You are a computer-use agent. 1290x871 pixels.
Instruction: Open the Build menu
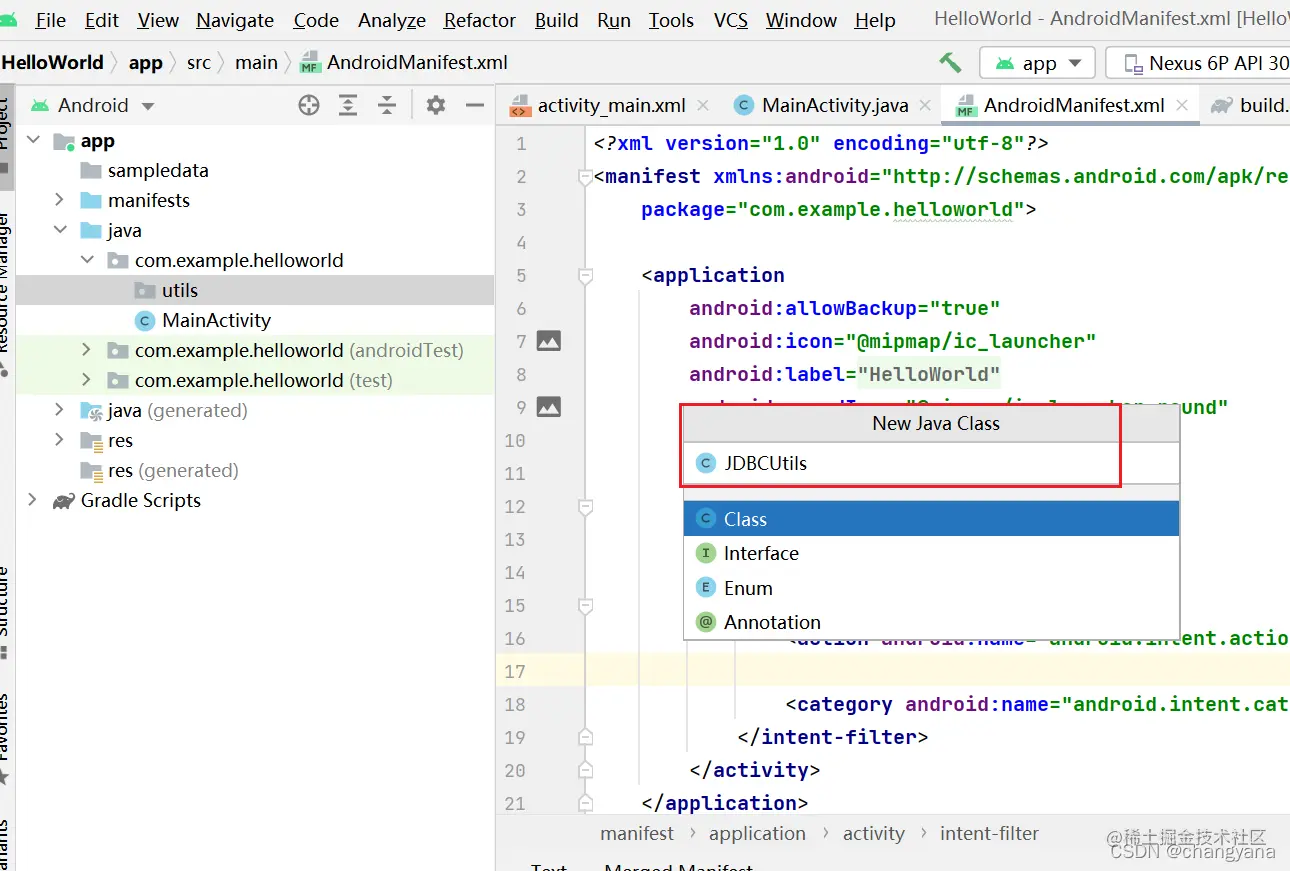[x=557, y=20]
